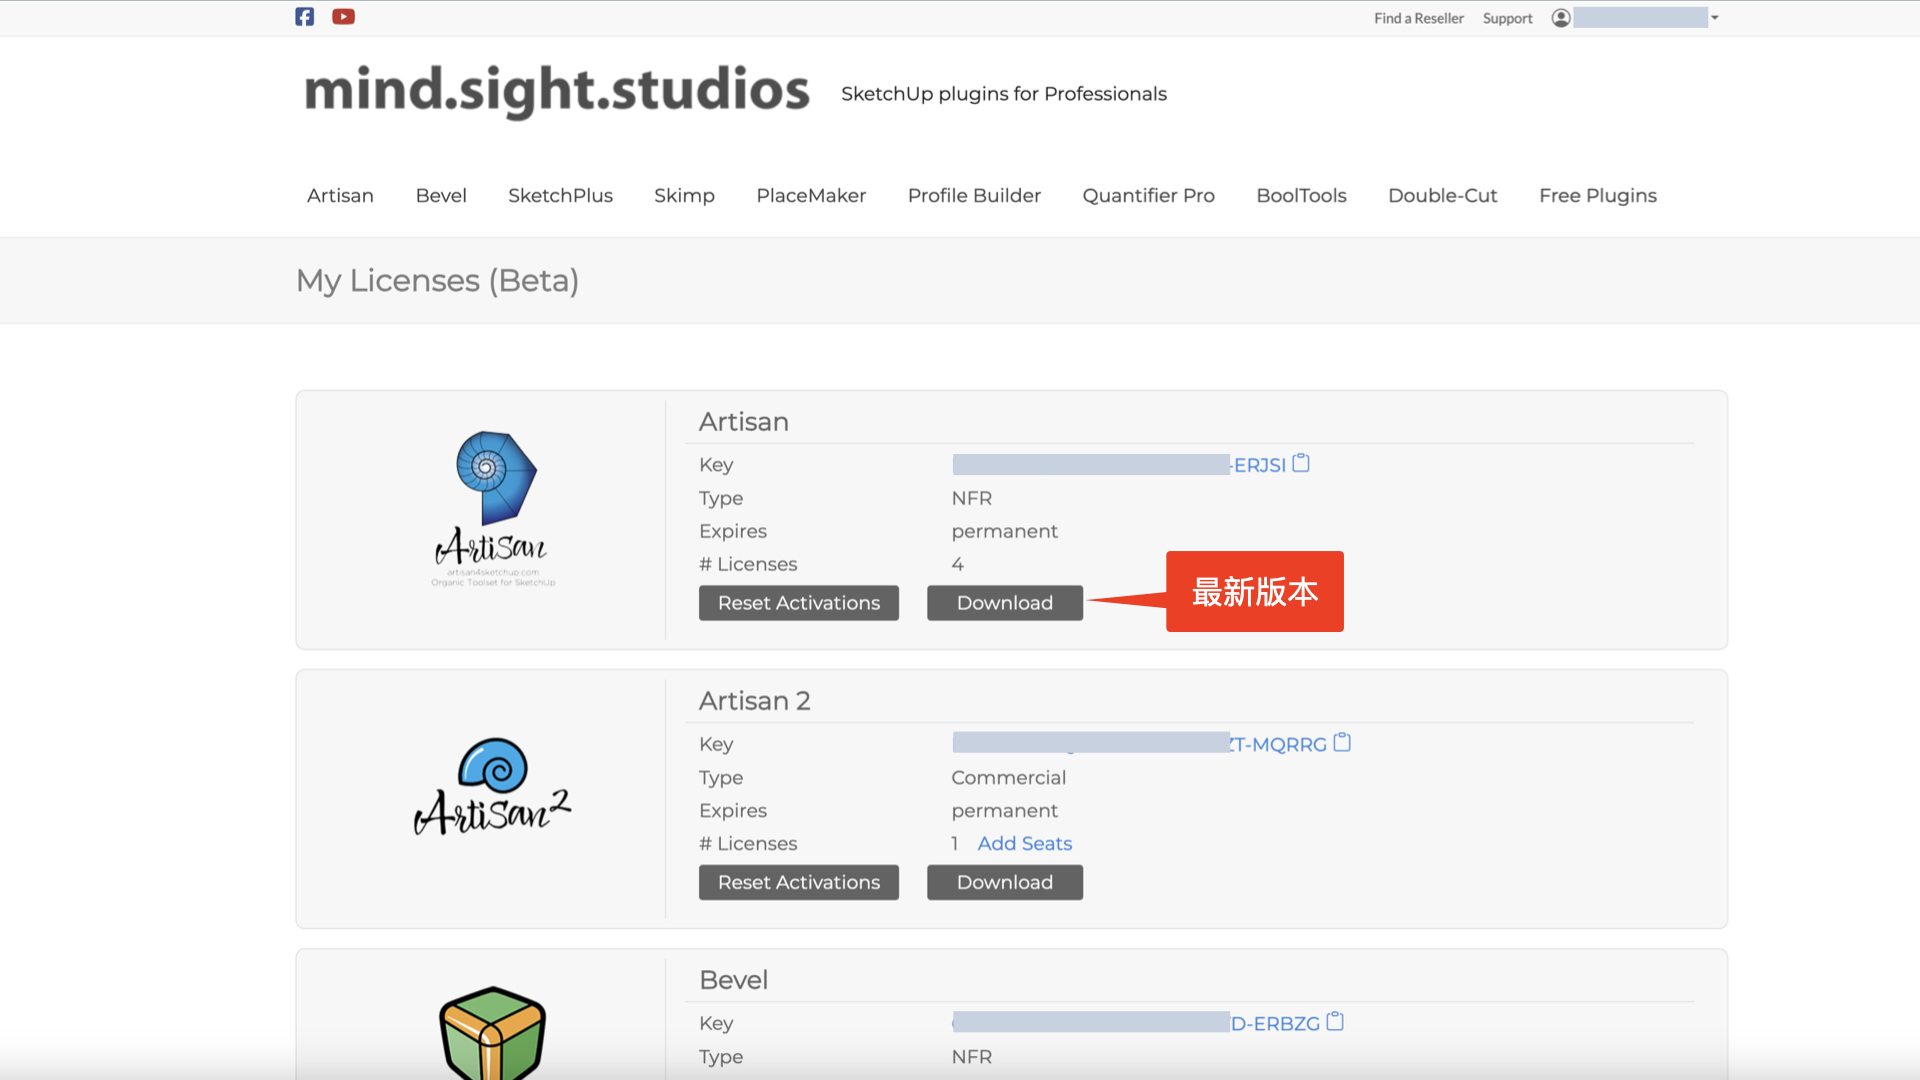The image size is (1920, 1080).
Task: Expand the account dropdown arrow
Action: 1714,18
